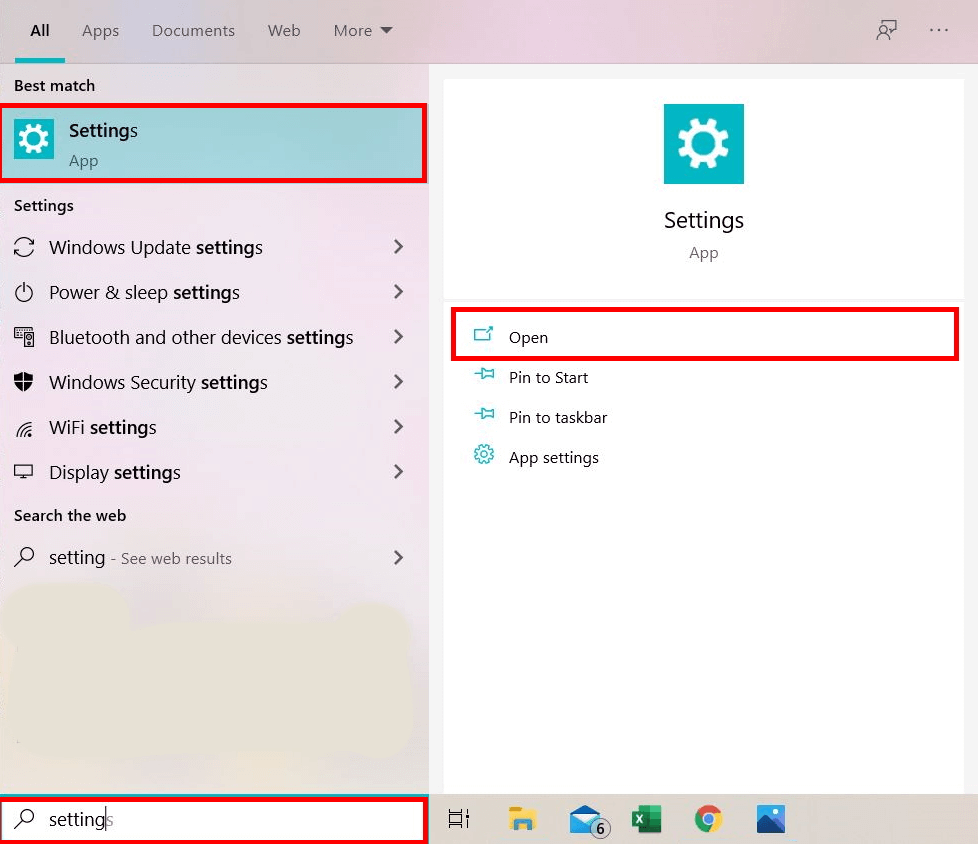
Task: Click the pin icon next to Pin to Start
Action: coord(484,375)
